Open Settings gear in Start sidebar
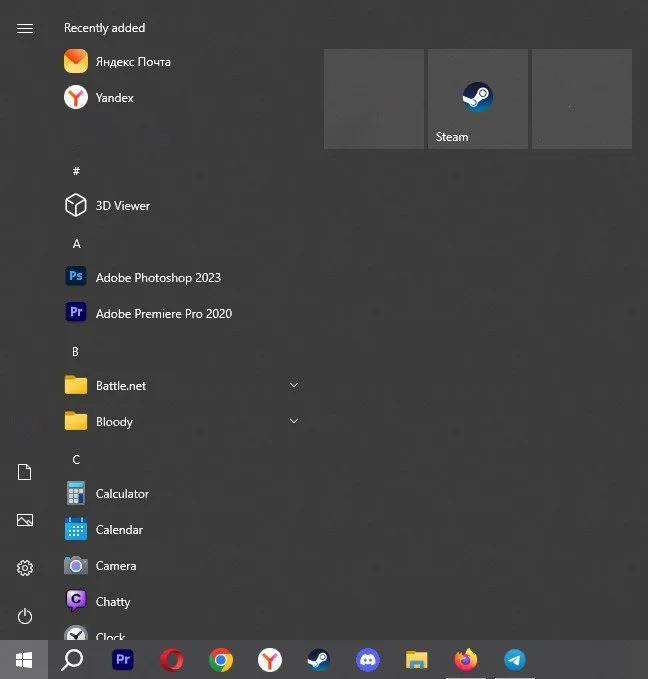Image resolution: width=648 pixels, height=679 pixels. tap(25, 568)
